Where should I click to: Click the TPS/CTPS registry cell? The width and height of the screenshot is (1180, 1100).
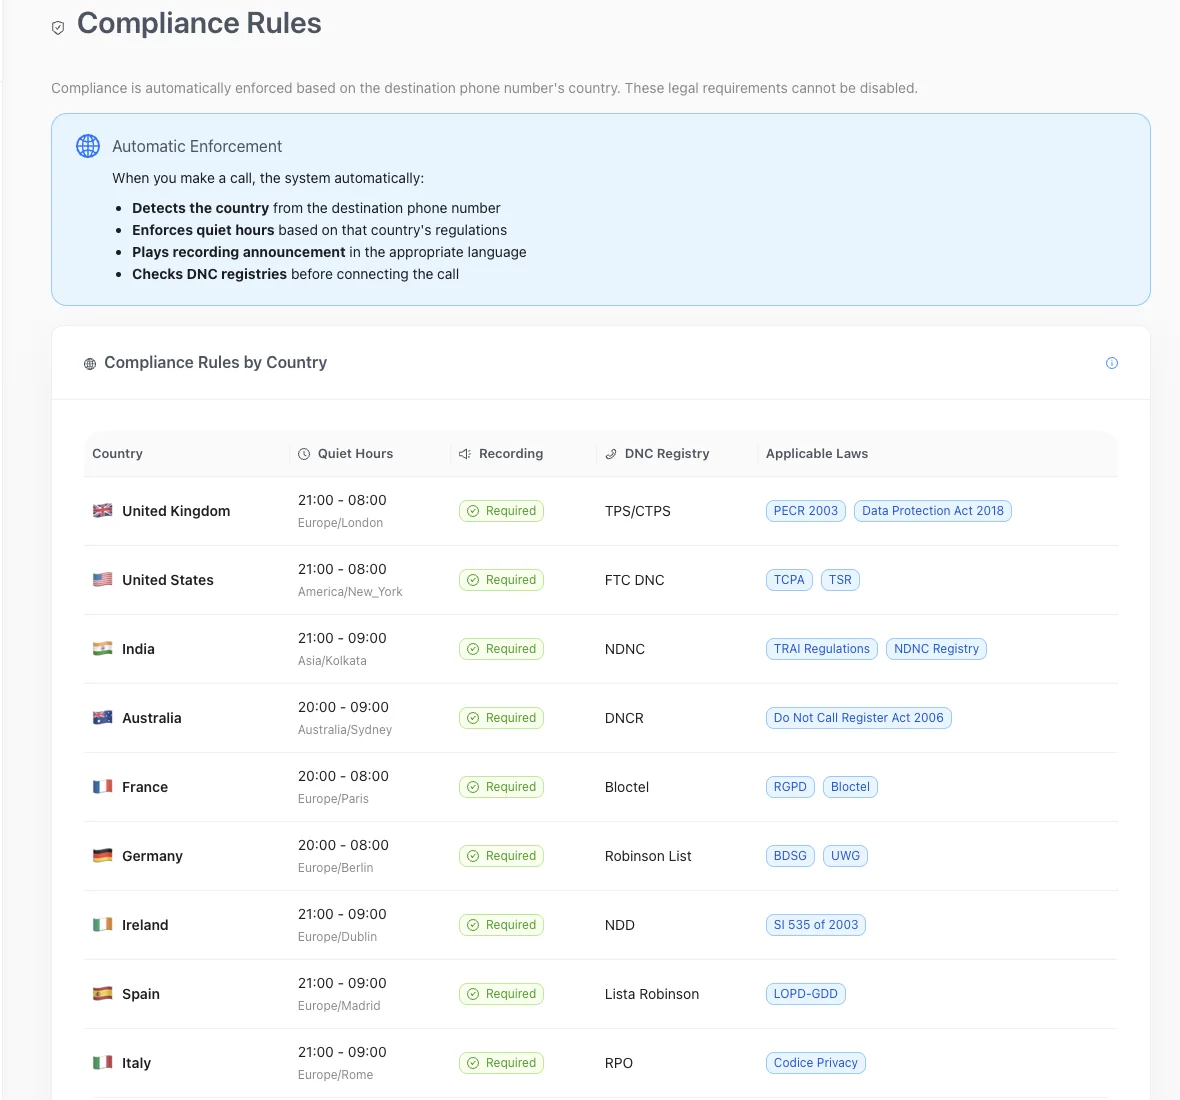pyautogui.click(x=637, y=511)
